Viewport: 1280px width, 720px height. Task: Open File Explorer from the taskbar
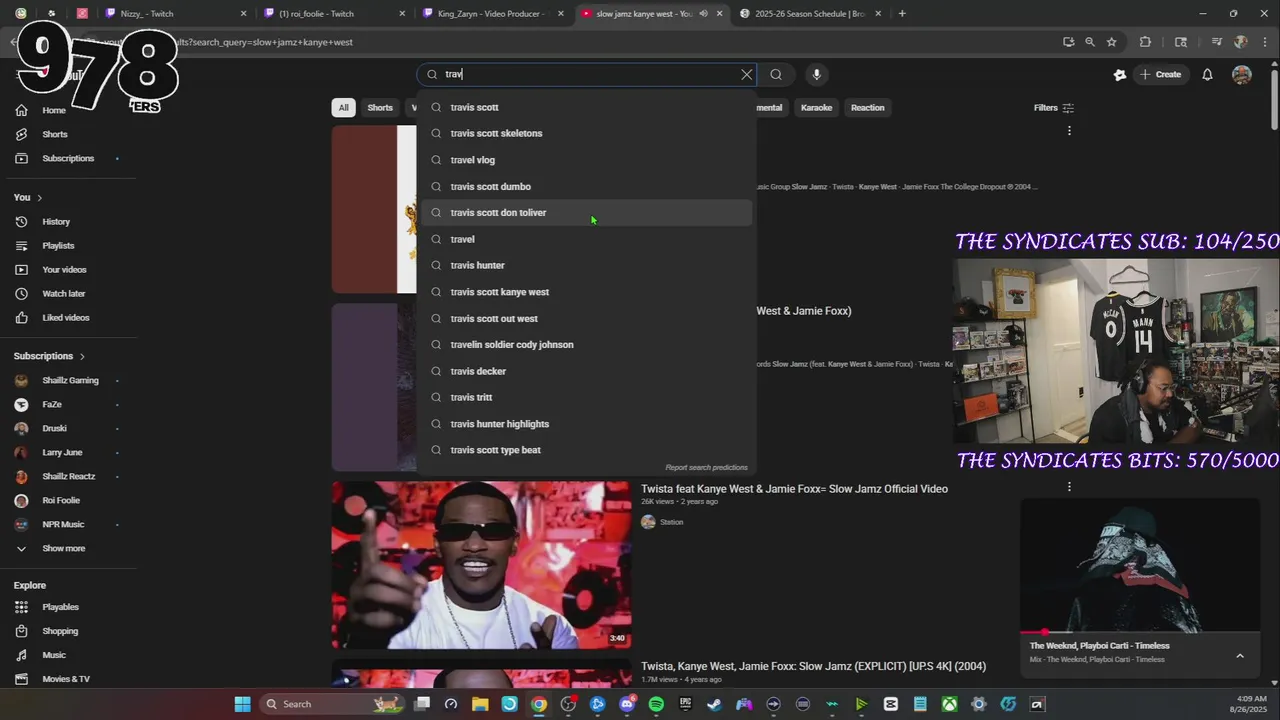(x=480, y=704)
